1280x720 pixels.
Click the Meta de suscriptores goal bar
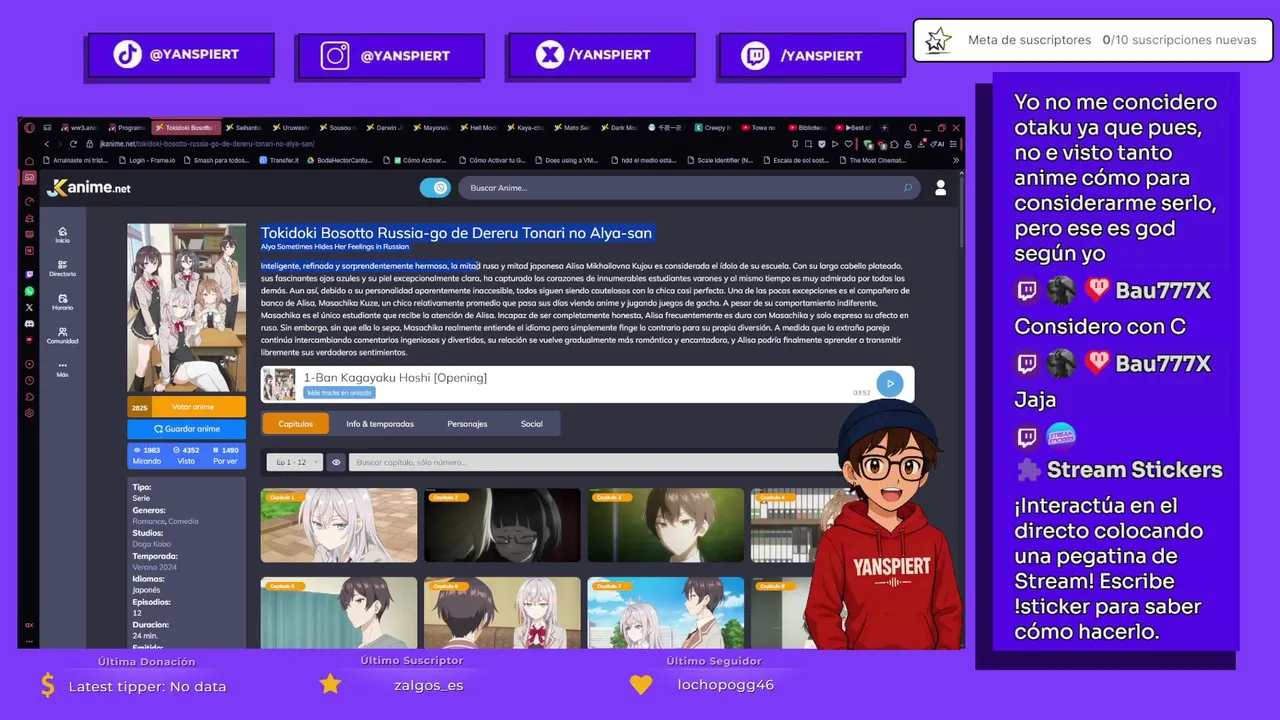tap(1093, 40)
